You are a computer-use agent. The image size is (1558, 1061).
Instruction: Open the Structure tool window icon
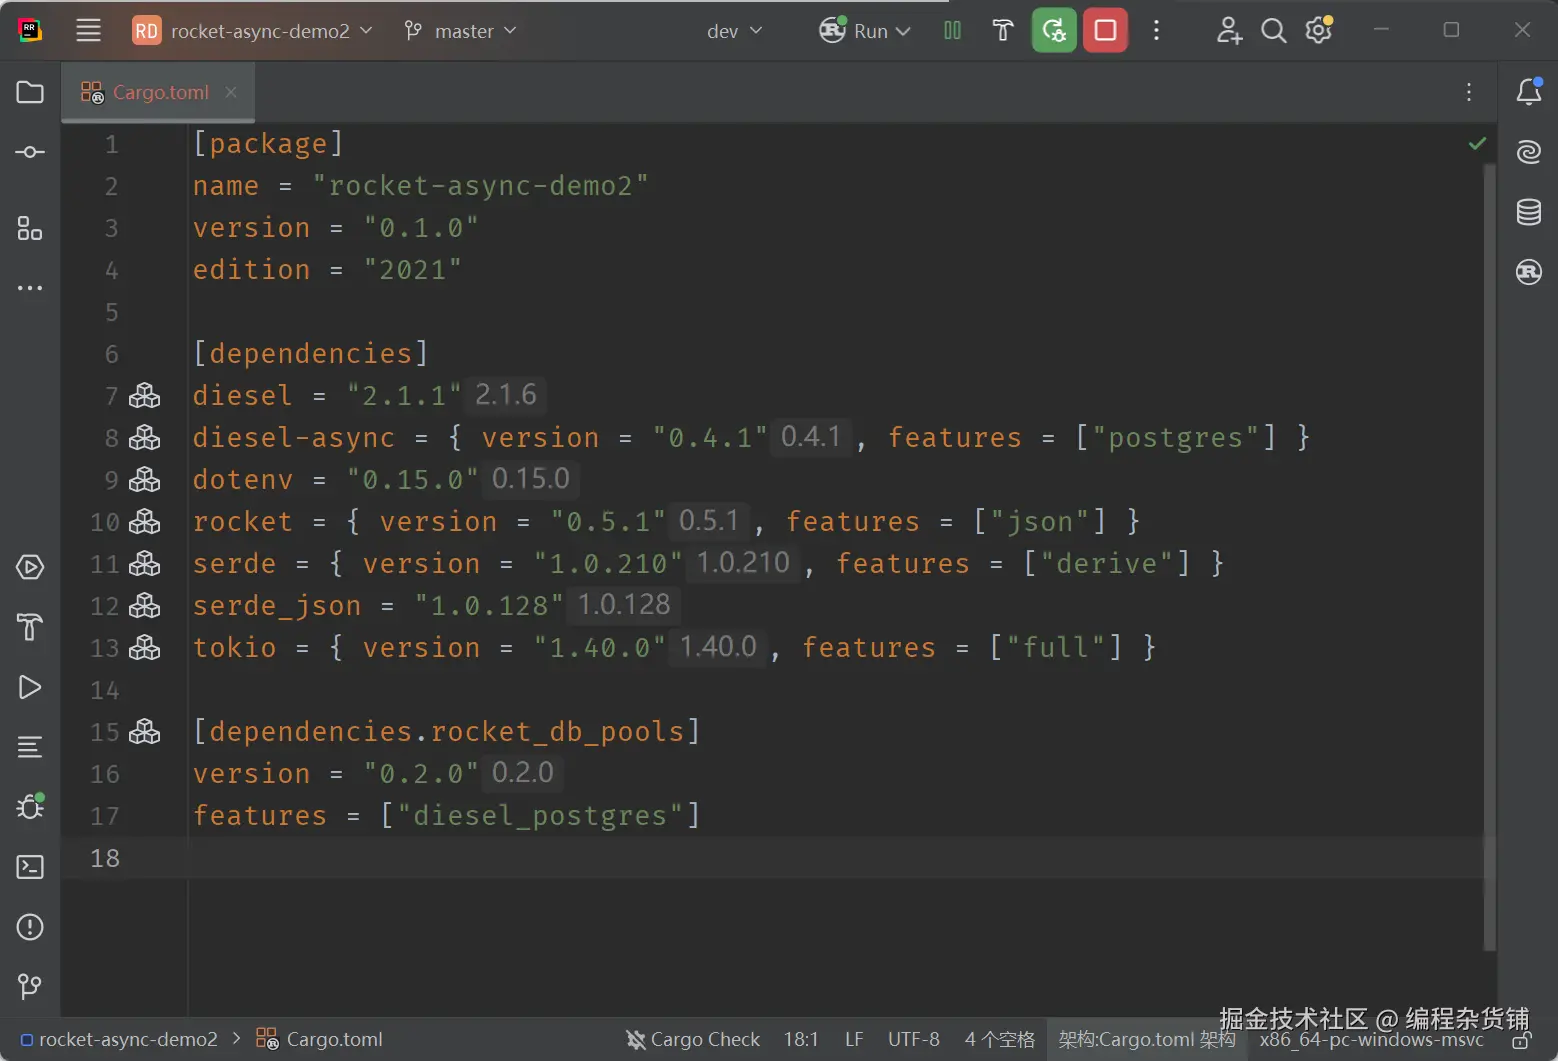[x=30, y=228]
